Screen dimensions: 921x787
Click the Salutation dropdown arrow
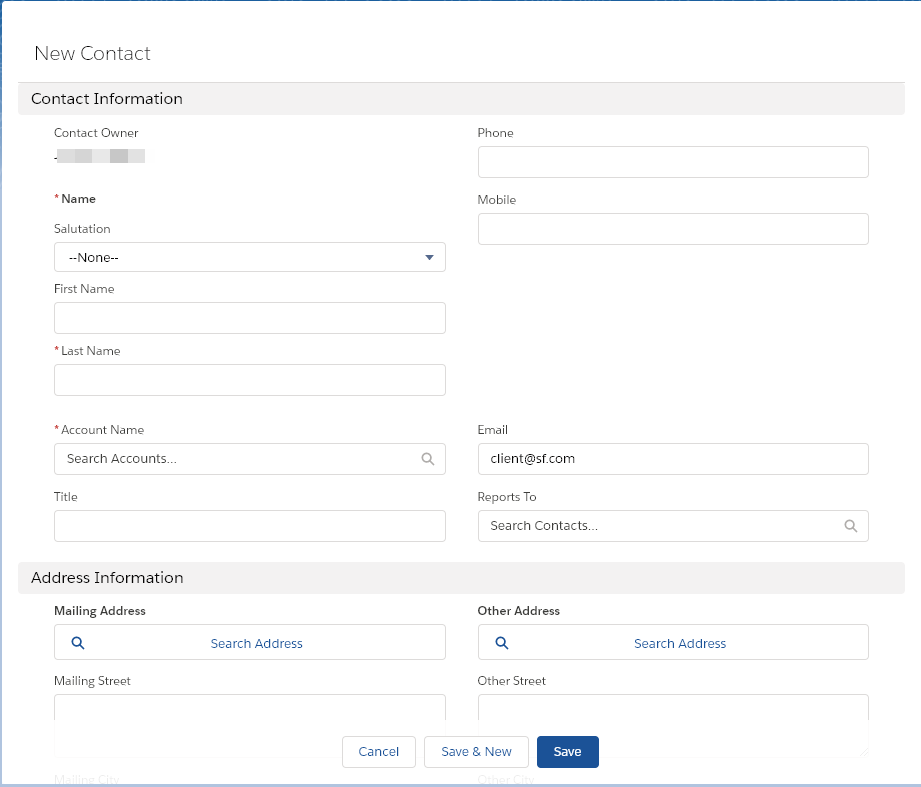(429, 257)
